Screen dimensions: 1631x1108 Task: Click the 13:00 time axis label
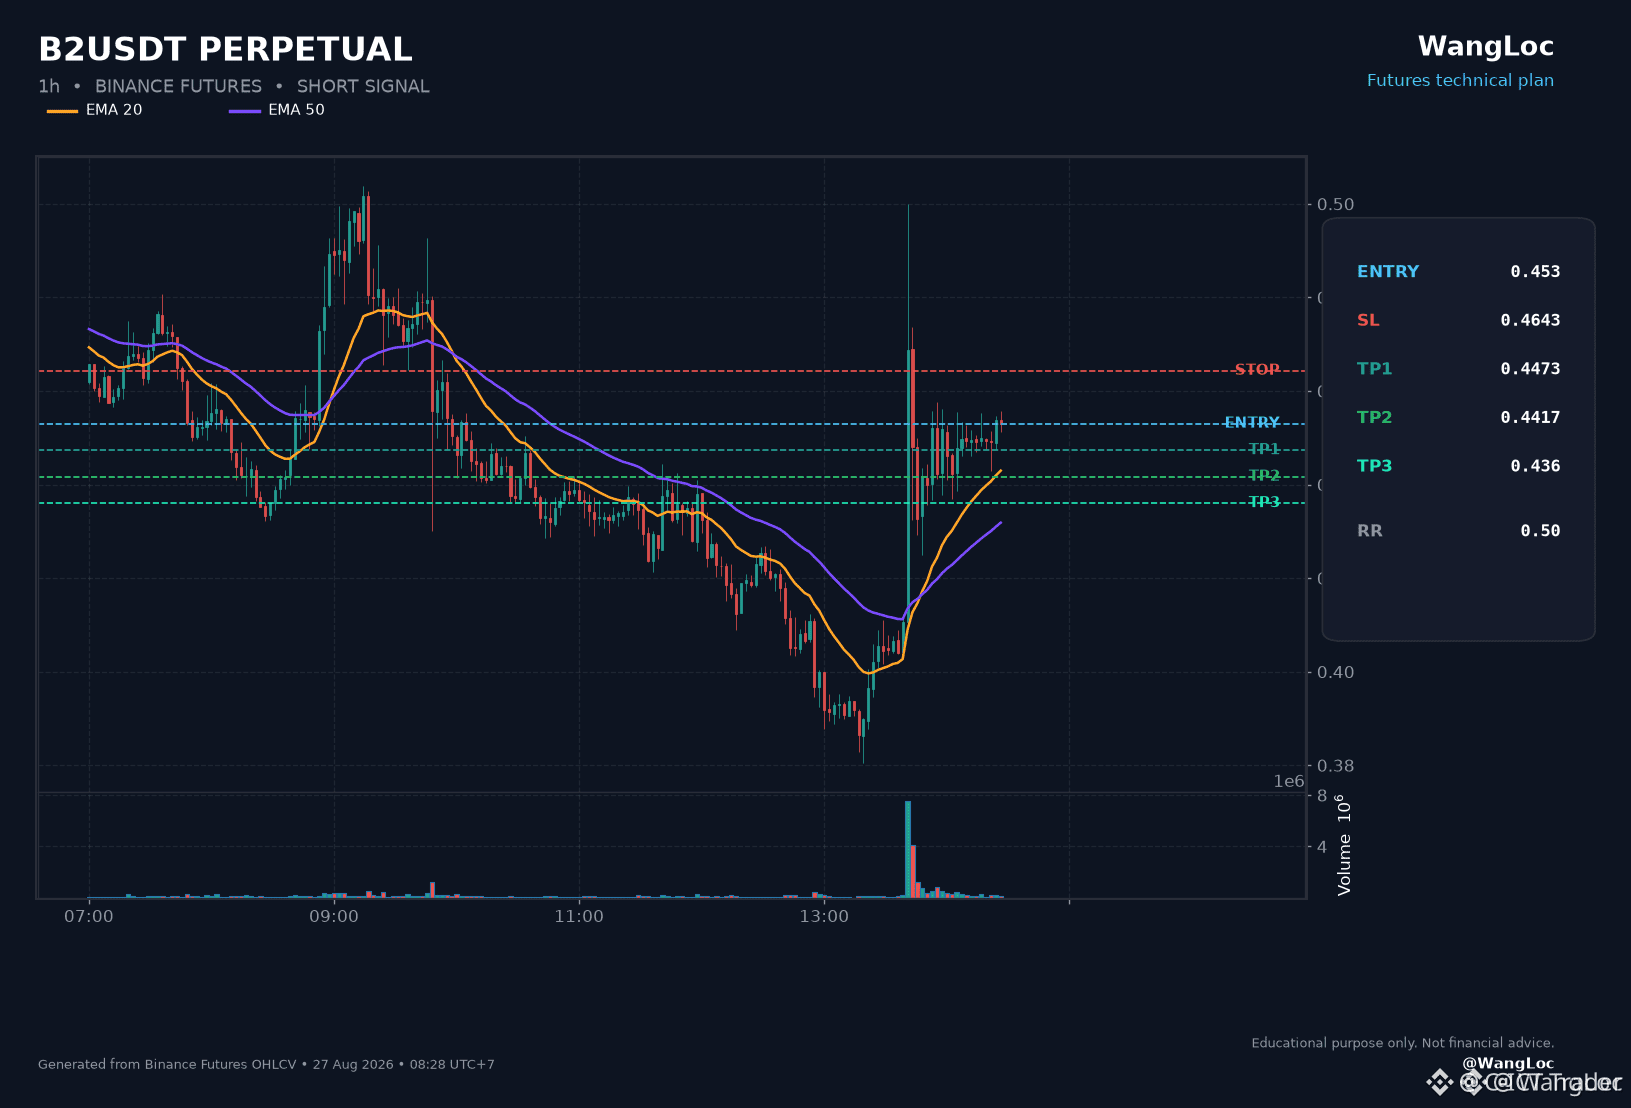pos(824,916)
